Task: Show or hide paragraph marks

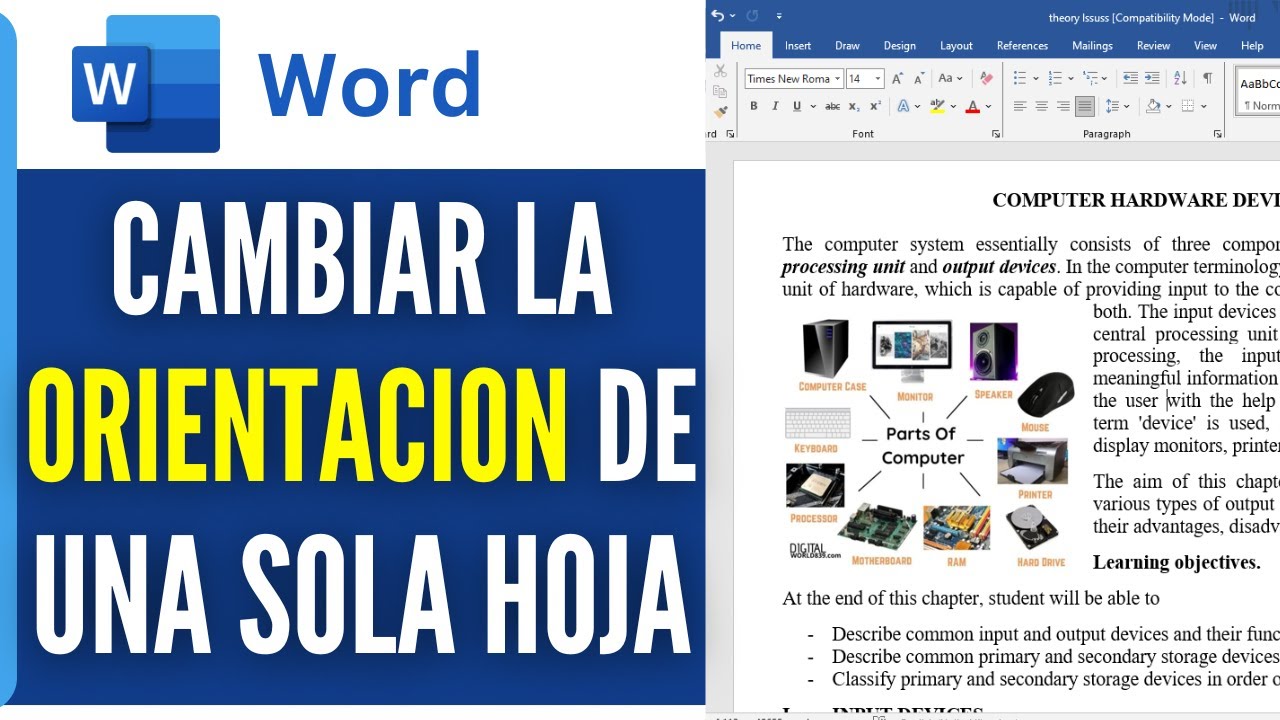Action: (x=1207, y=78)
